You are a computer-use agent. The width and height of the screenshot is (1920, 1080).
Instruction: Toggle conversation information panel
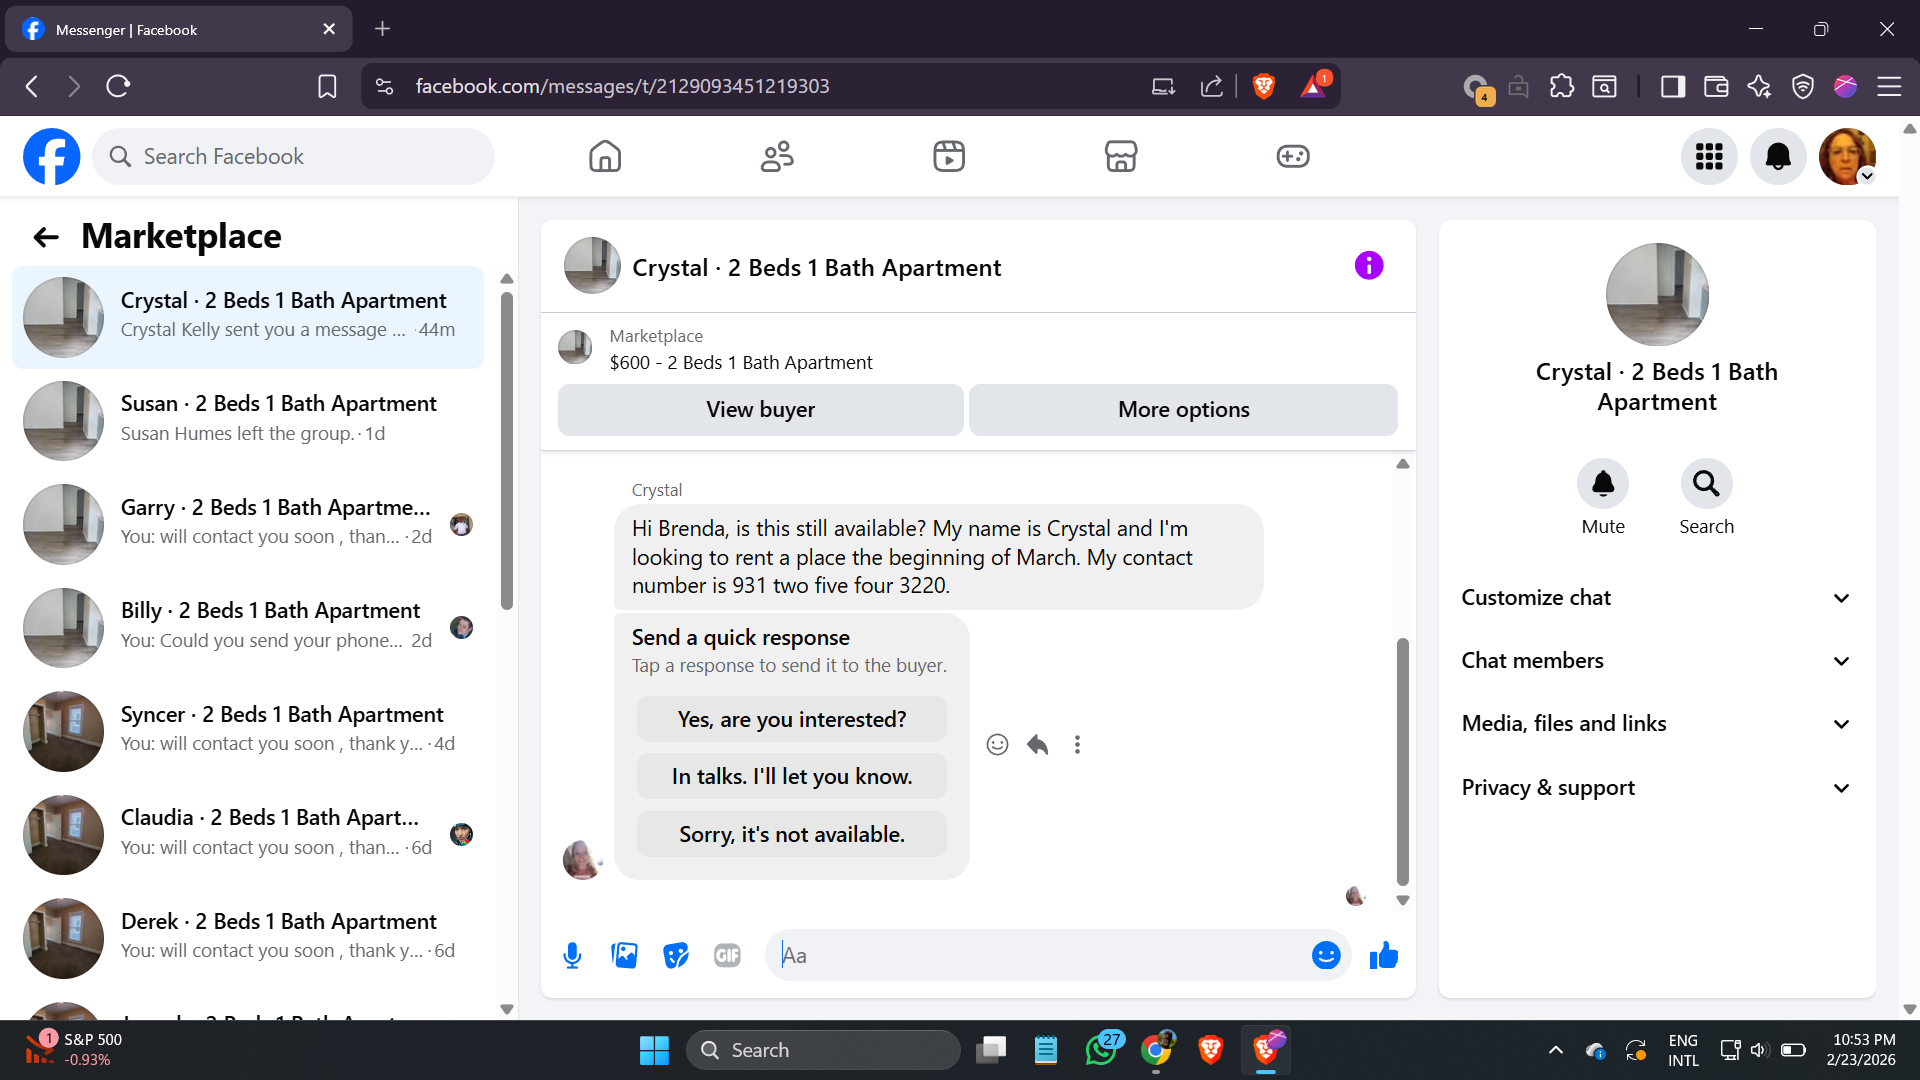[1368, 266]
